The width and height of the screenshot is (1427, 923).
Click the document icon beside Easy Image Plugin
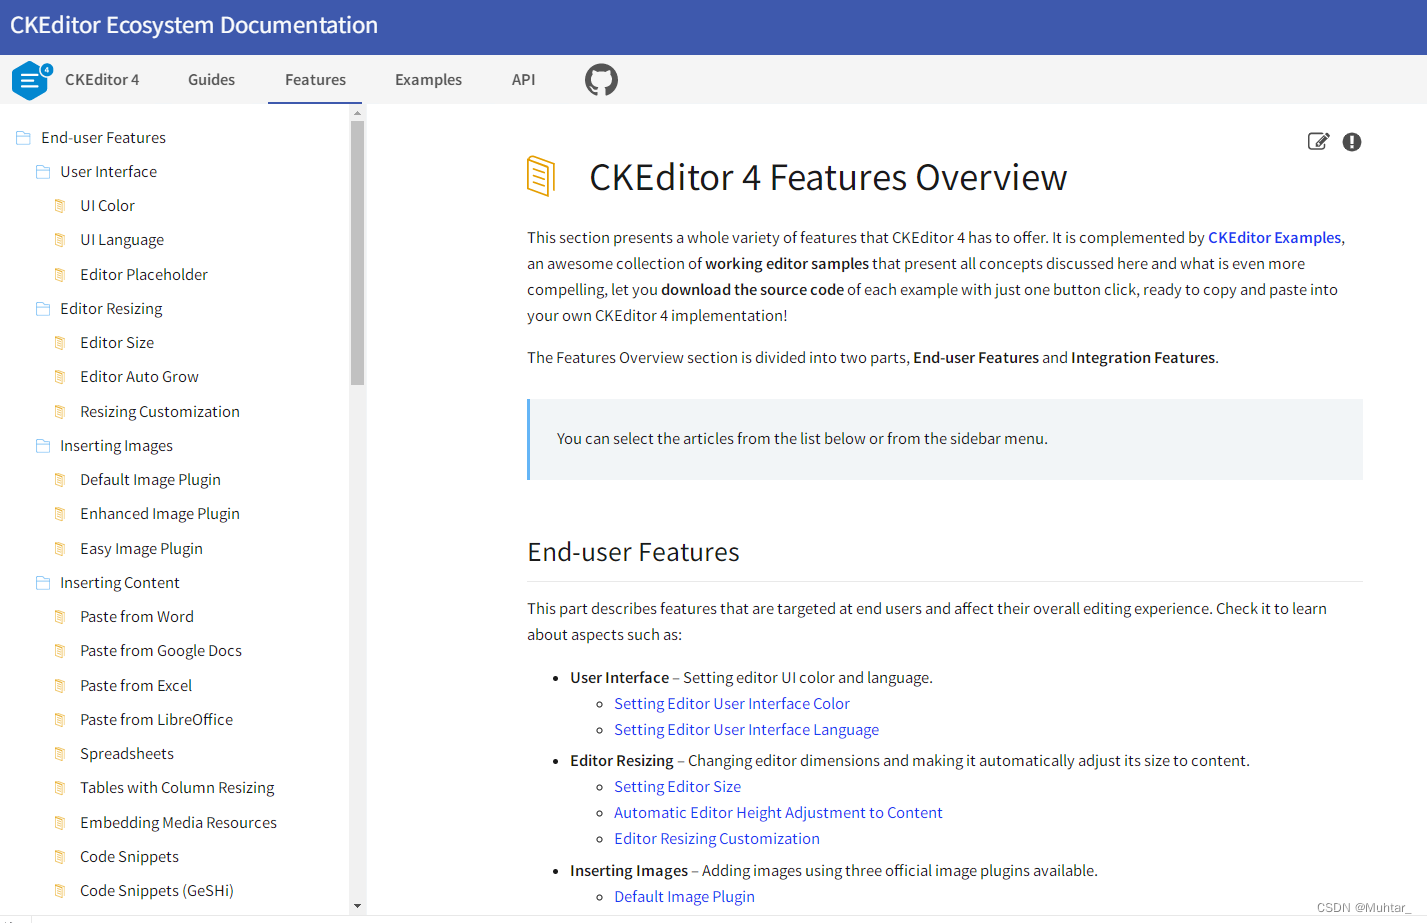(x=60, y=549)
